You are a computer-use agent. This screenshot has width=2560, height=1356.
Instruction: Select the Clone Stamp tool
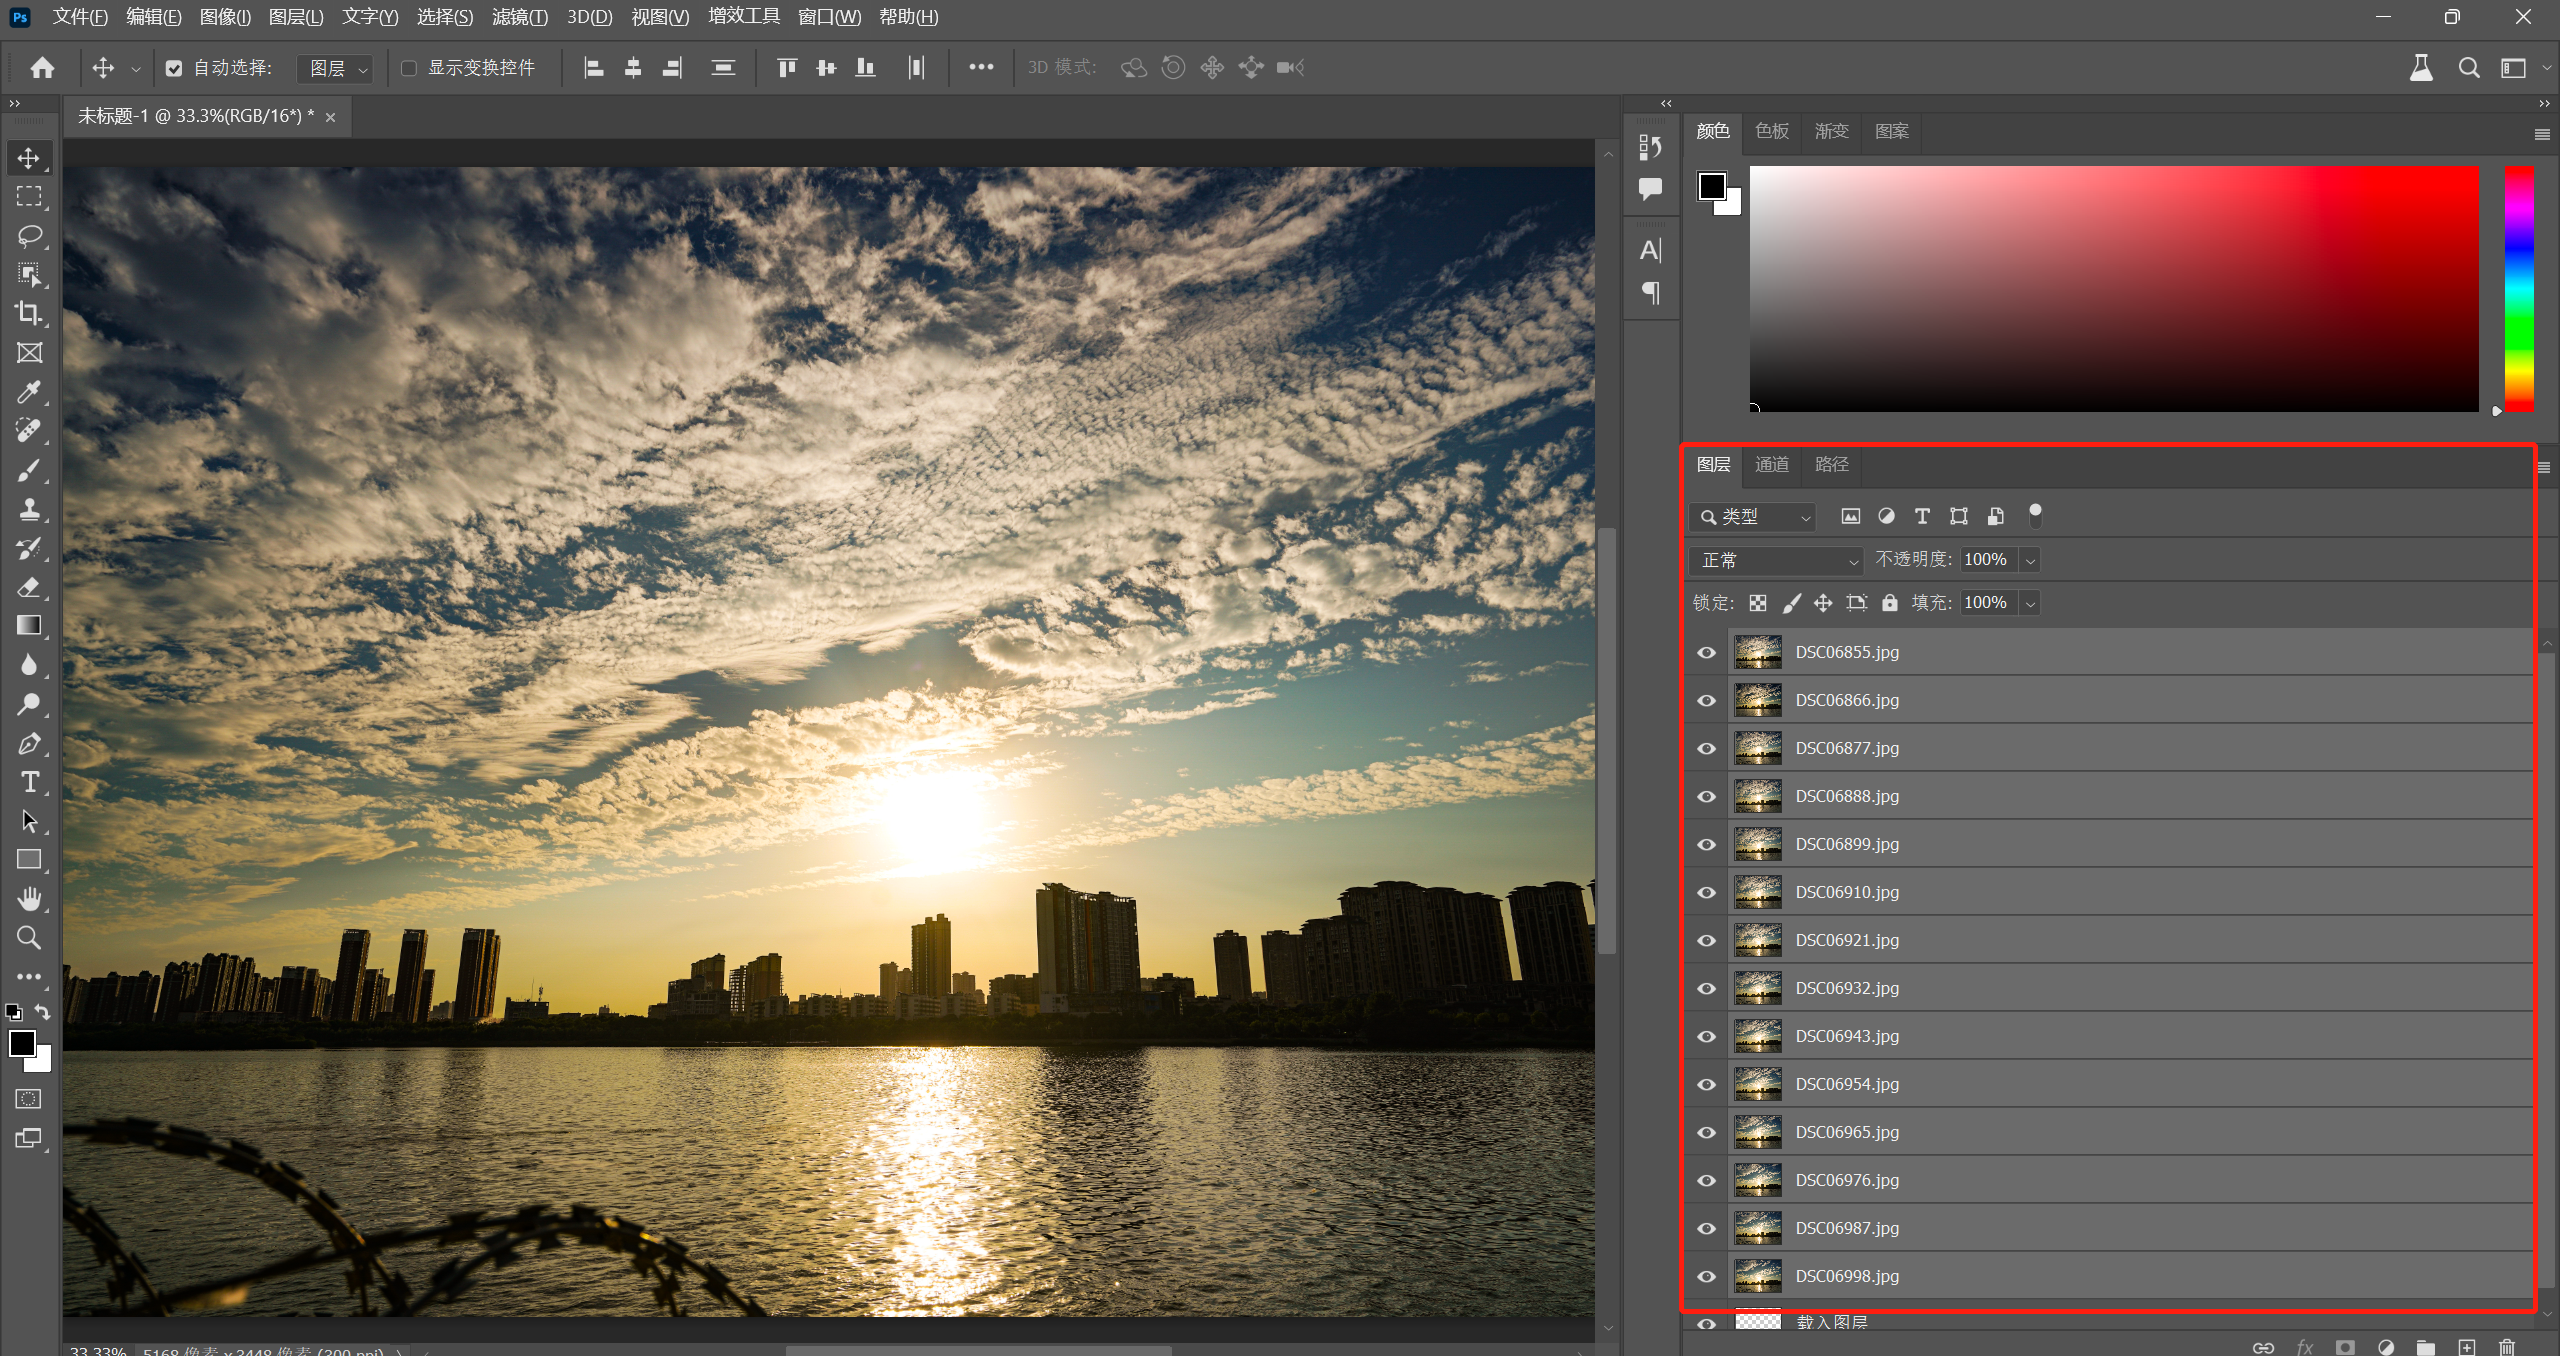pos(29,509)
